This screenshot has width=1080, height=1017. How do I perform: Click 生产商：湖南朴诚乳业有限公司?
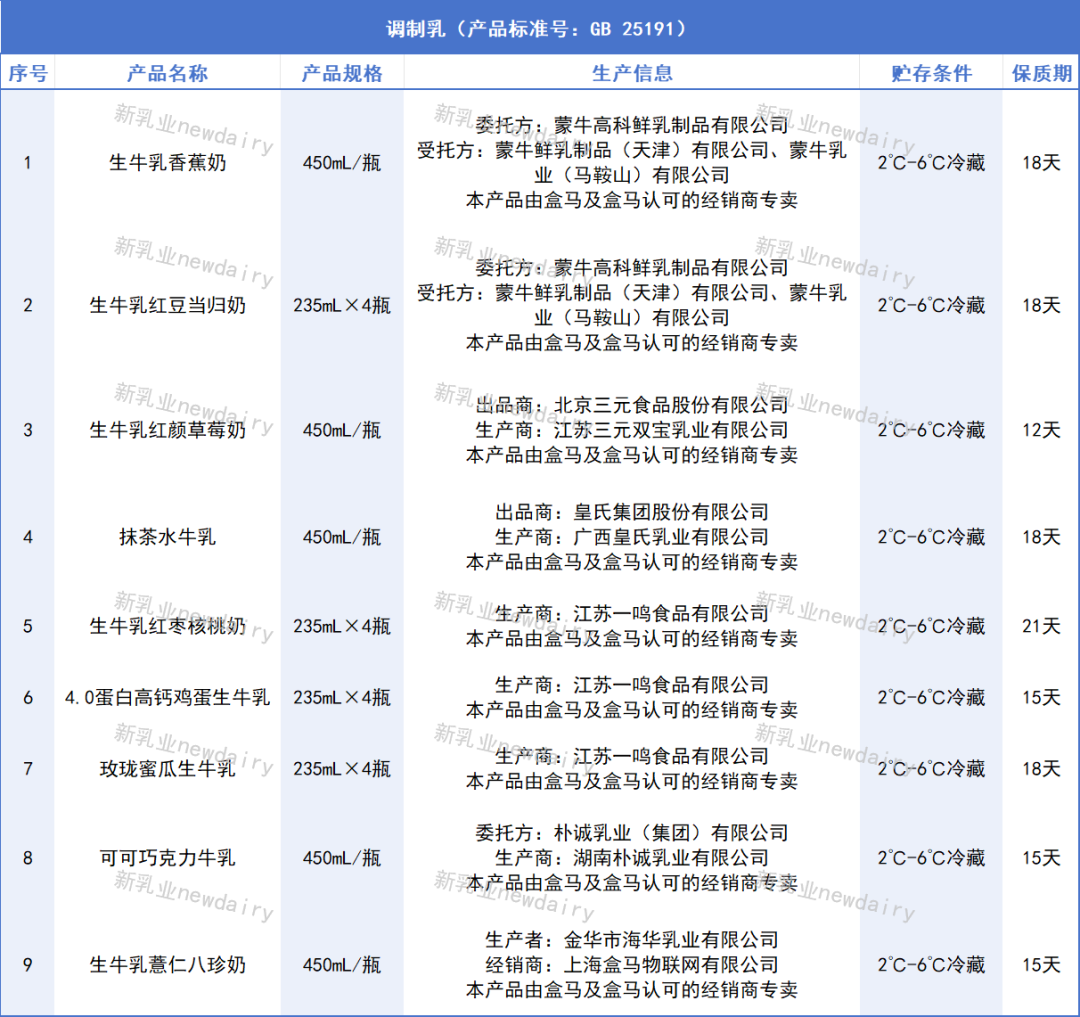point(632,858)
